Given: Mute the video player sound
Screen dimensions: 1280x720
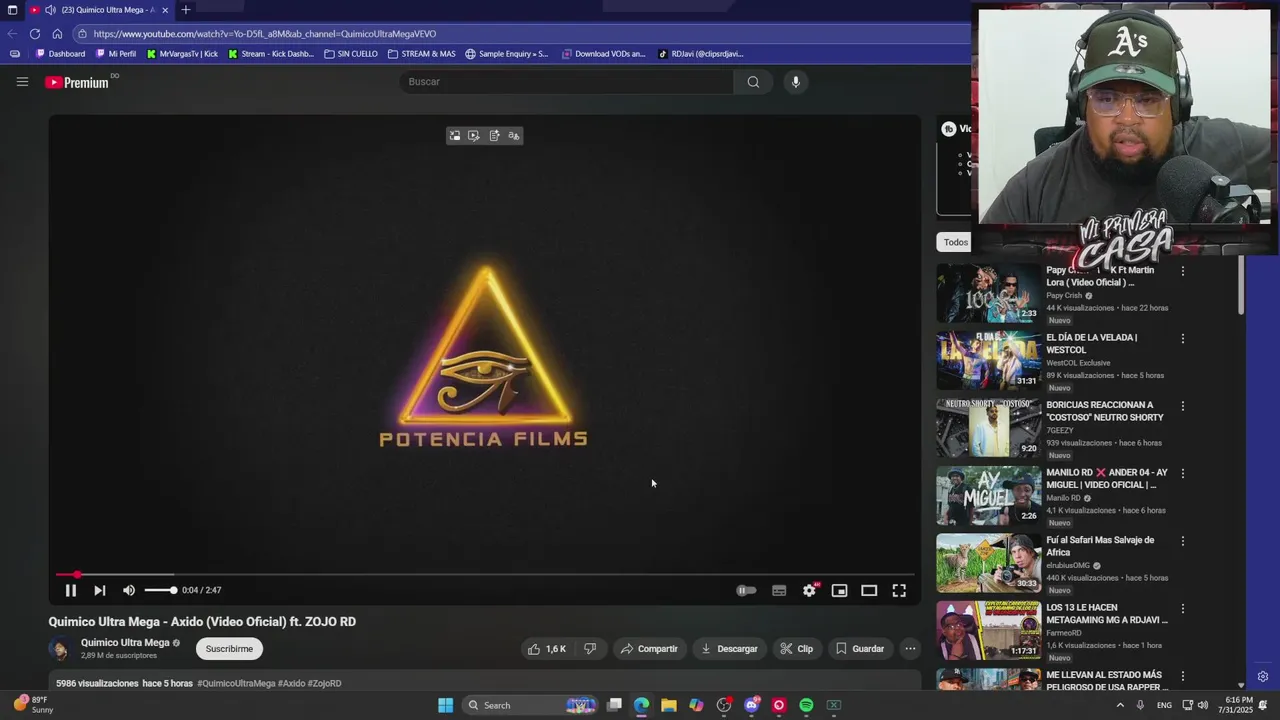Looking at the screenshot, I should click(x=129, y=591).
